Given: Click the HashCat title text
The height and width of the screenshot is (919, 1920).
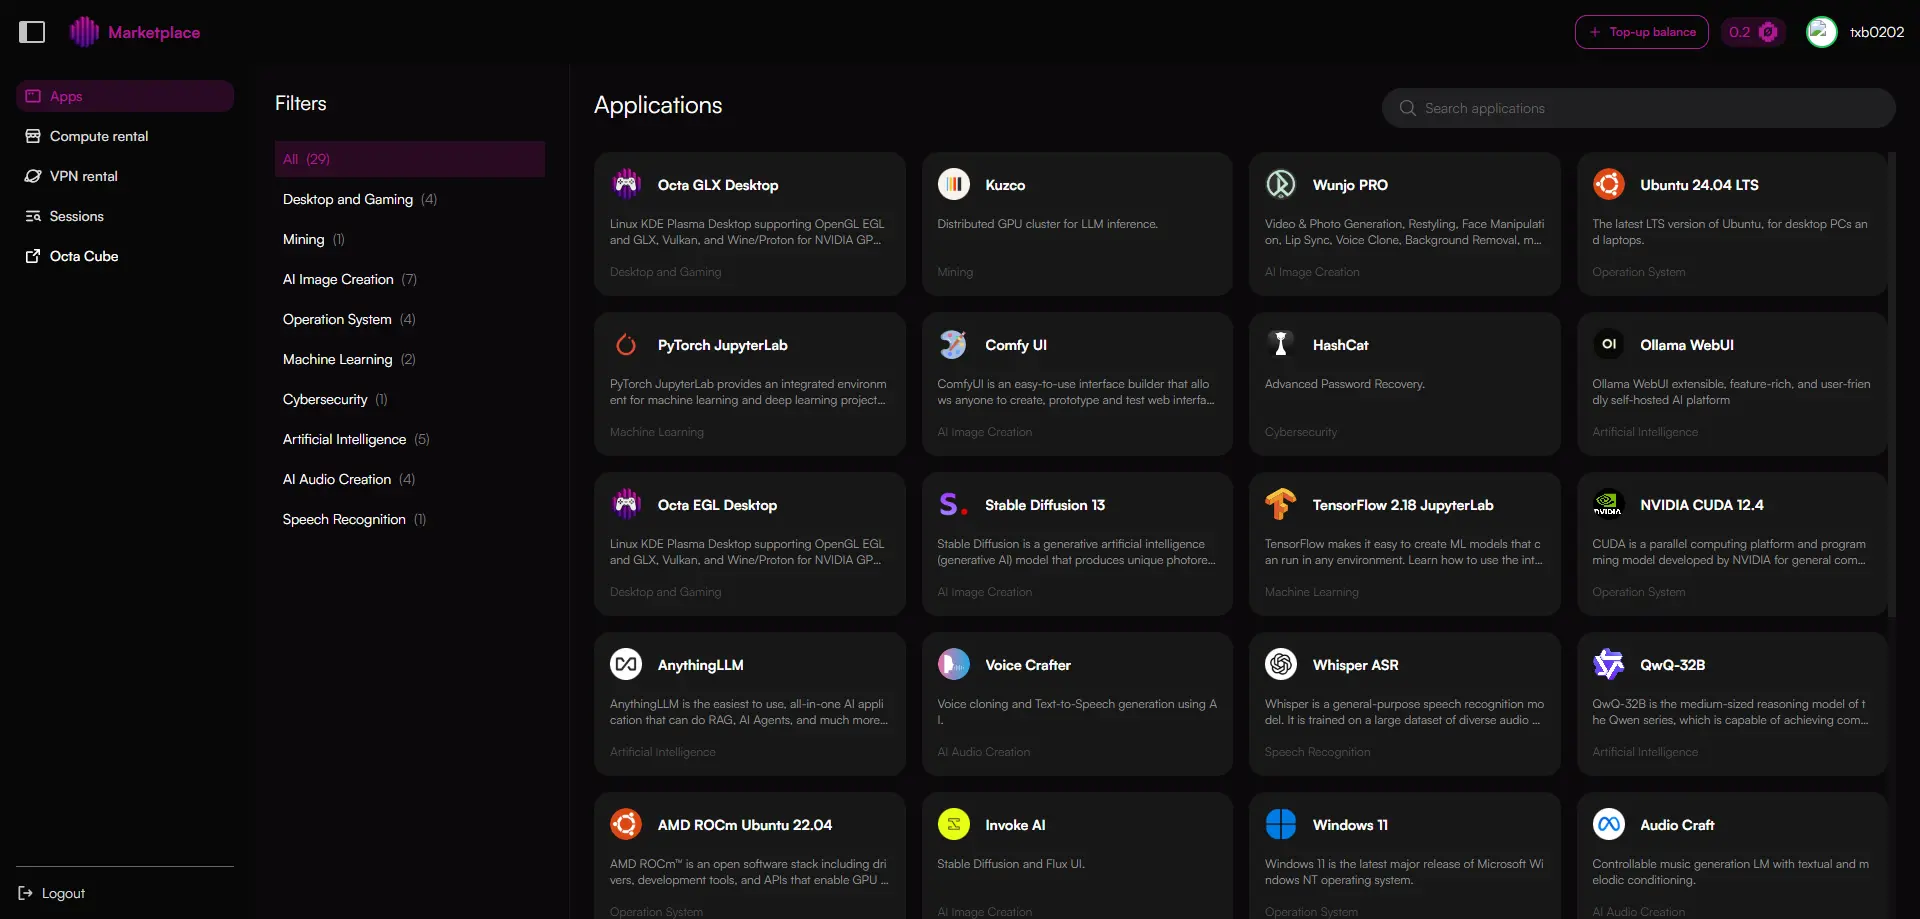Looking at the screenshot, I should 1340,345.
